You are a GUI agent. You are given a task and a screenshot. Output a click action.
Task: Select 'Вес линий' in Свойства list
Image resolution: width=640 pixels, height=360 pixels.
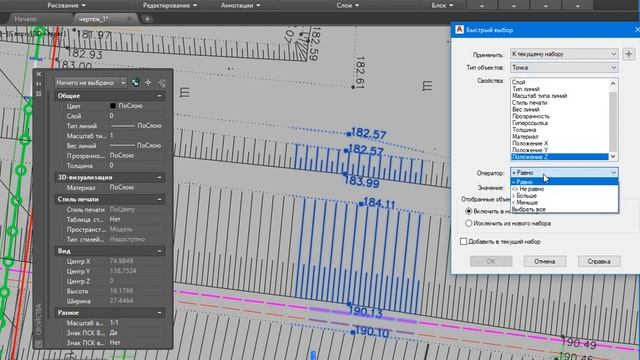tap(526, 109)
